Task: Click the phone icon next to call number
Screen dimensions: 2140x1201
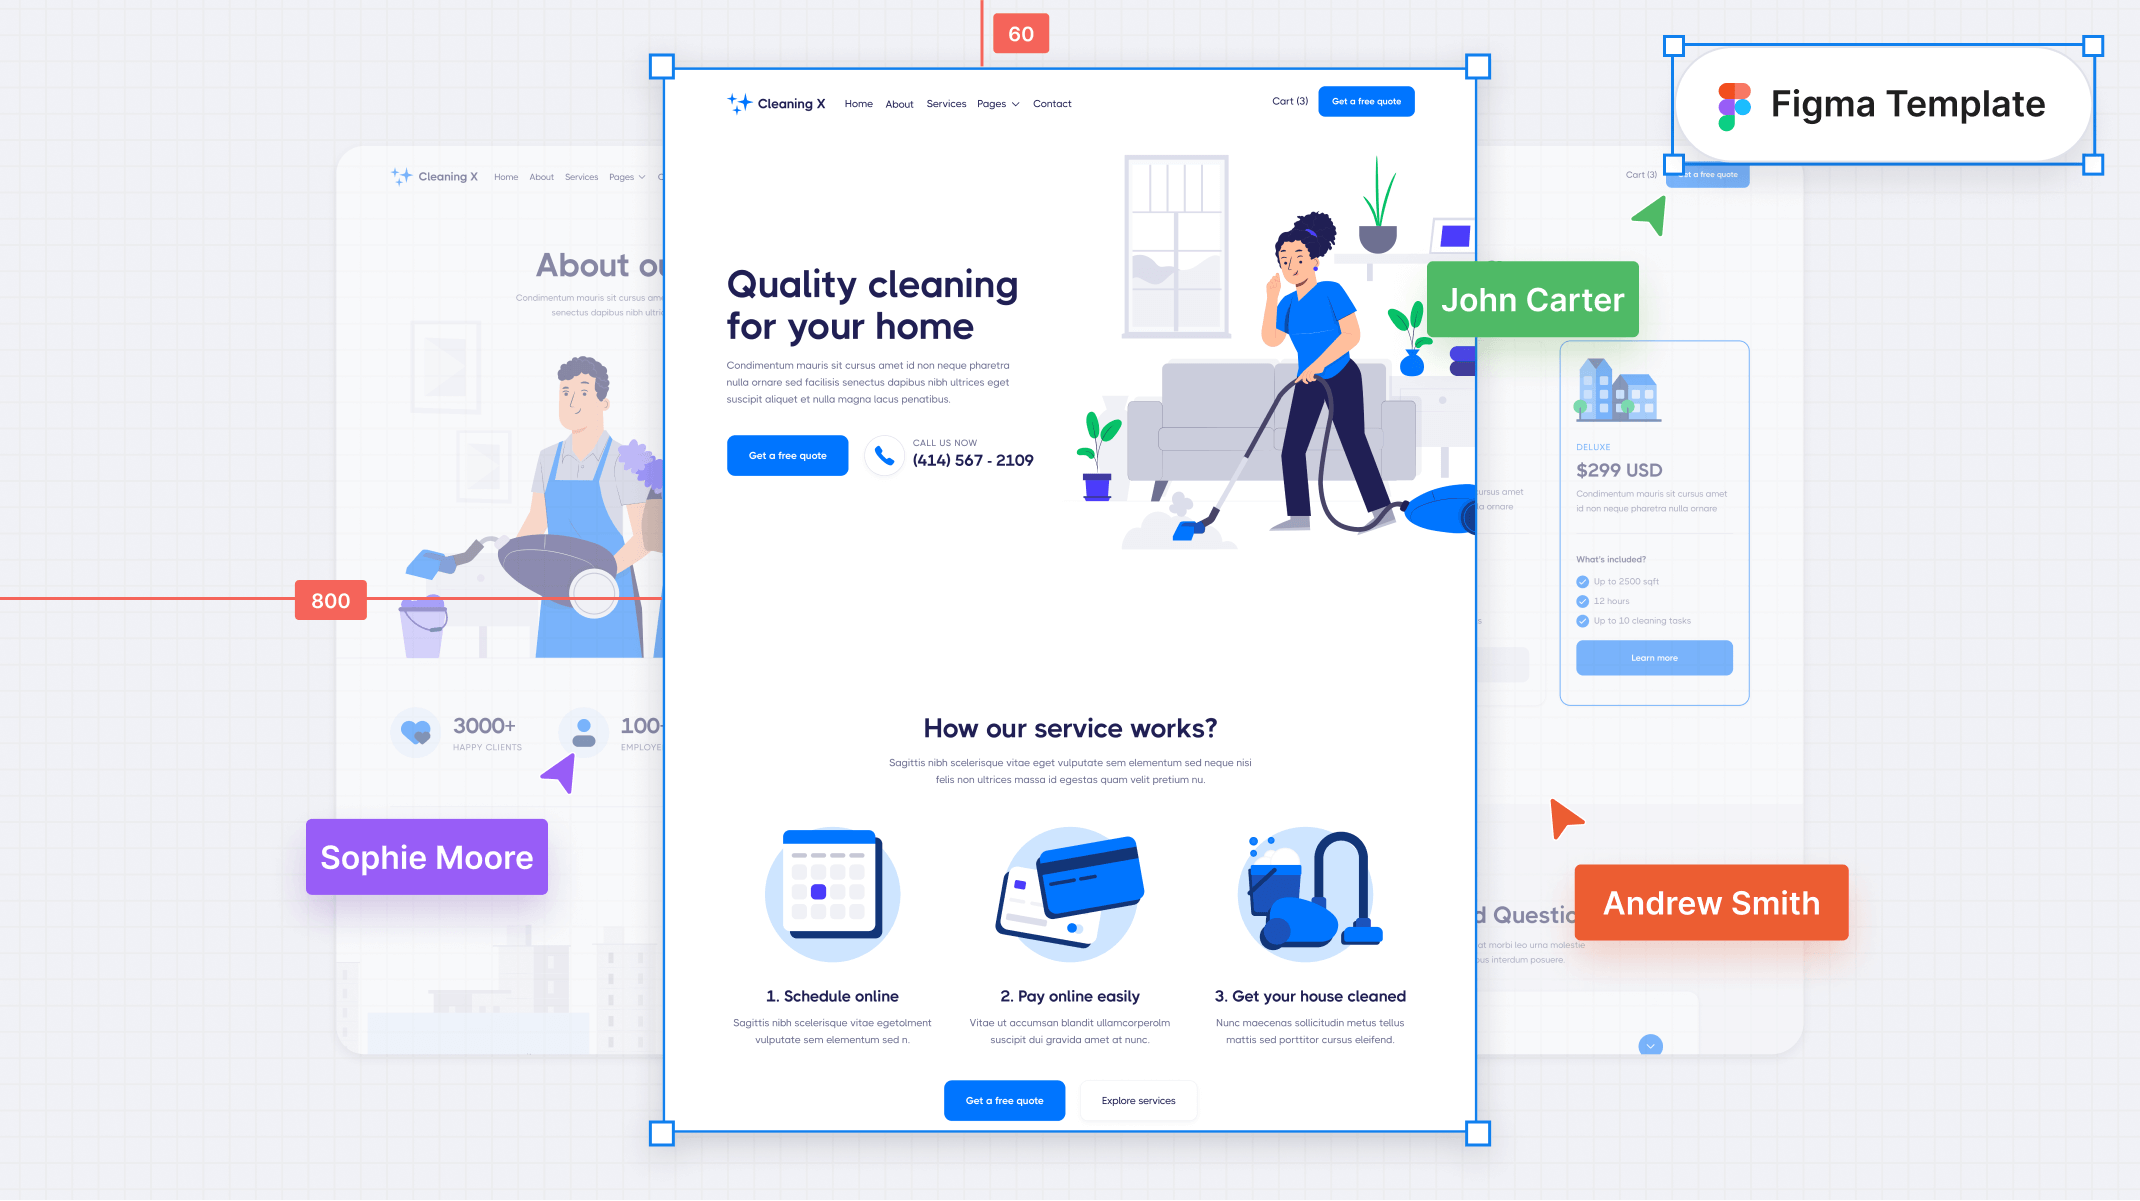Action: 885,453
